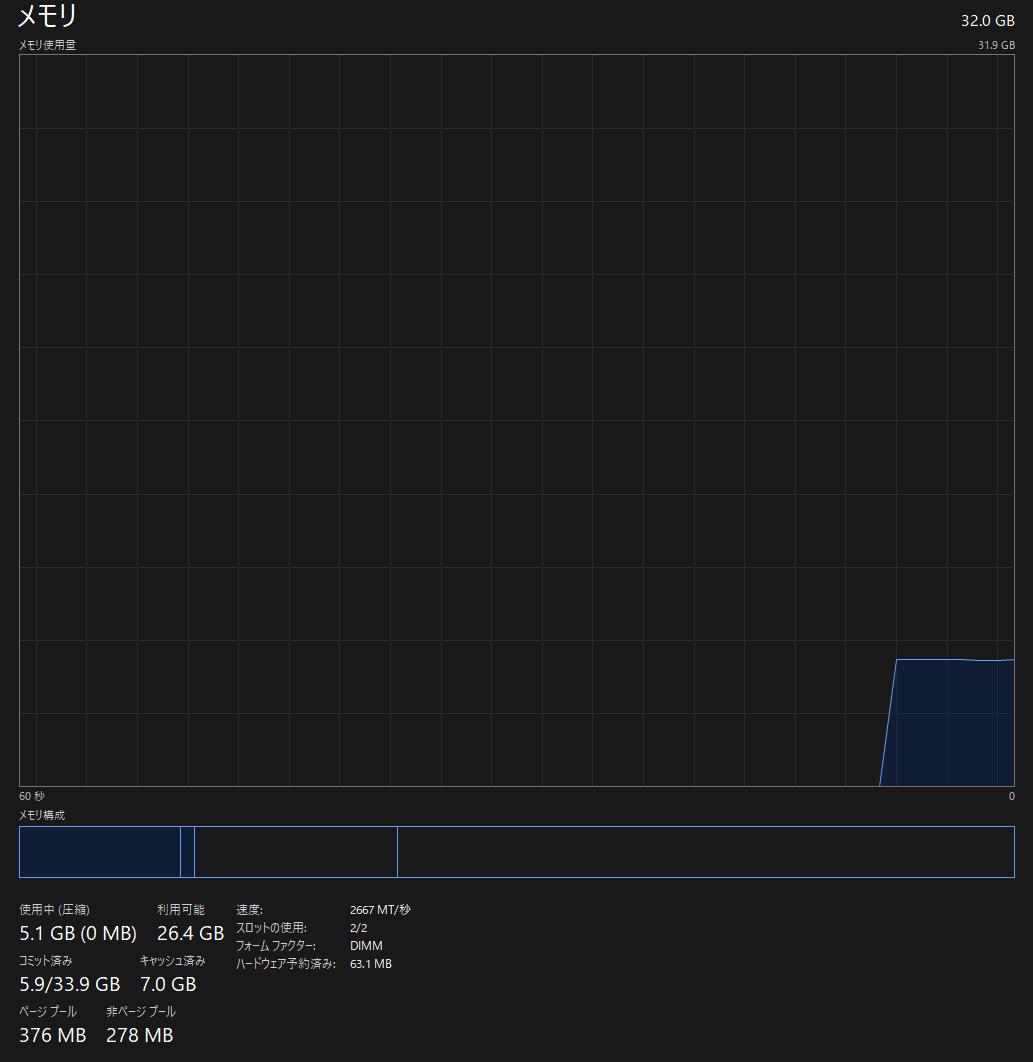1033x1062 pixels.
Task: Click the コミット済み value 5.9/33.9 GB
Action: (69, 984)
